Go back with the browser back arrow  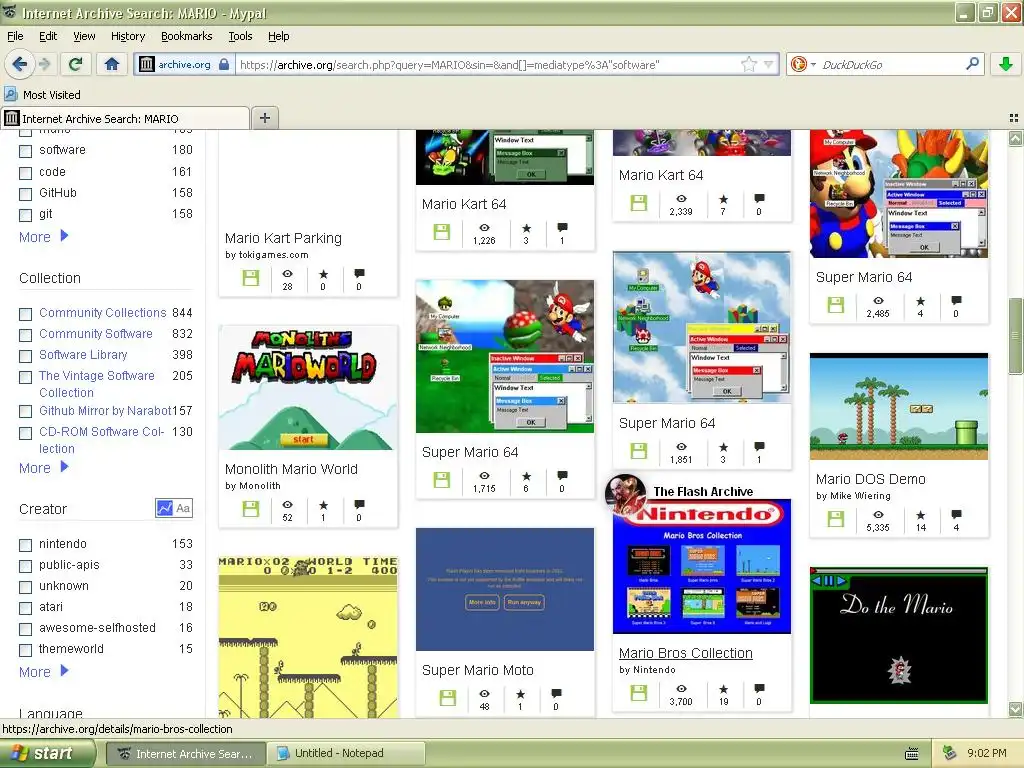(20, 64)
